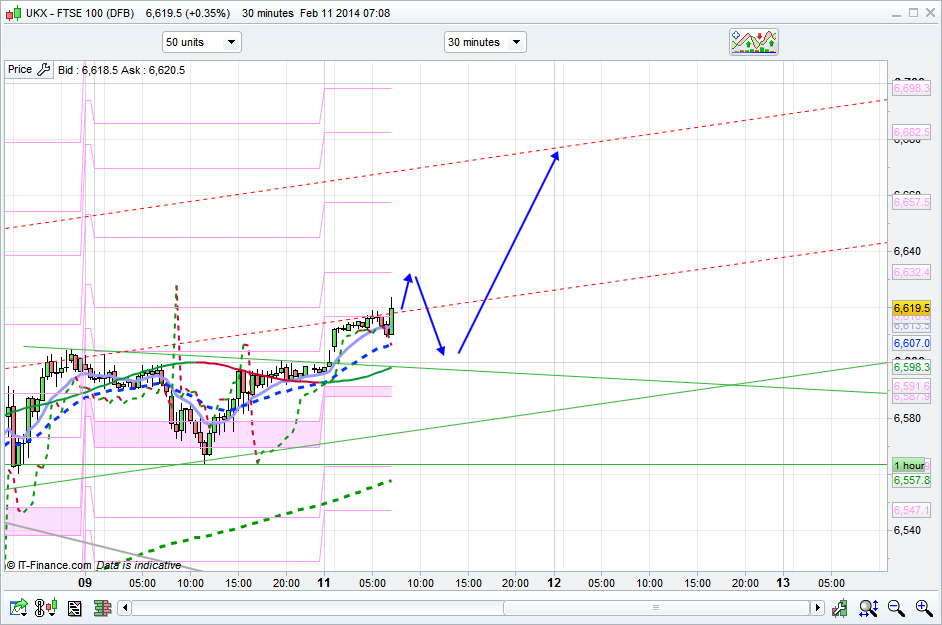Click the chart list/template icon in bottom toolbar
The image size is (942, 625).
(x=73, y=607)
